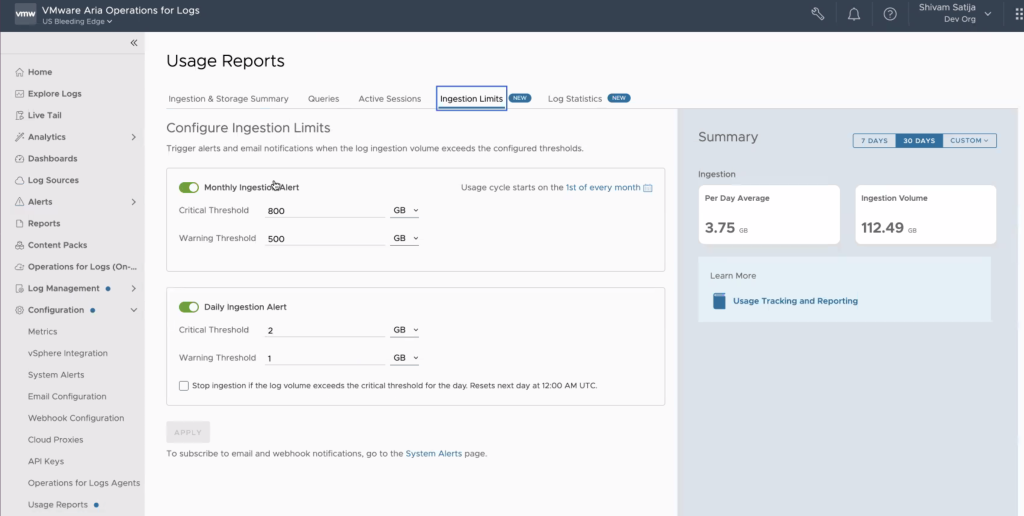Click the Home icon in sidebar
This screenshot has width=1024, height=516.
coord(20,72)
